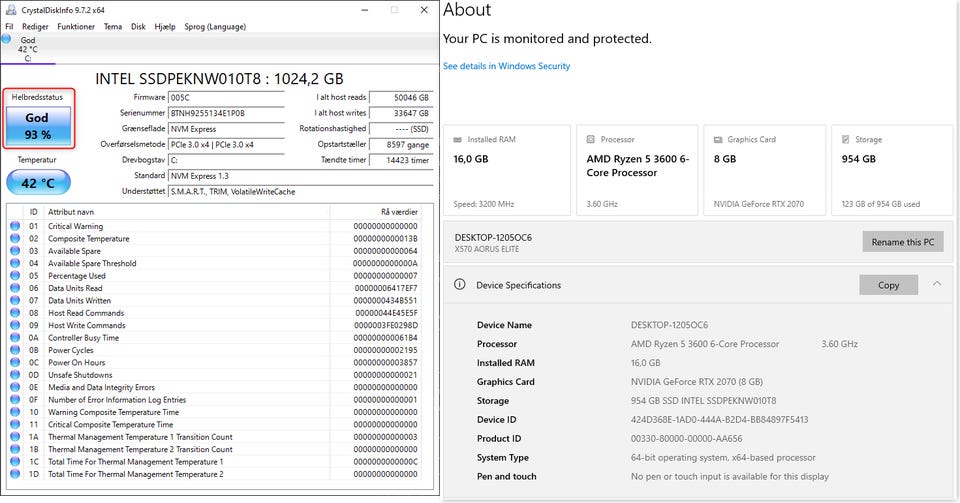Click the Installed RAM card icon
Image resolution: width=960 pixels, height=503 pixels.
pos(458,140)
